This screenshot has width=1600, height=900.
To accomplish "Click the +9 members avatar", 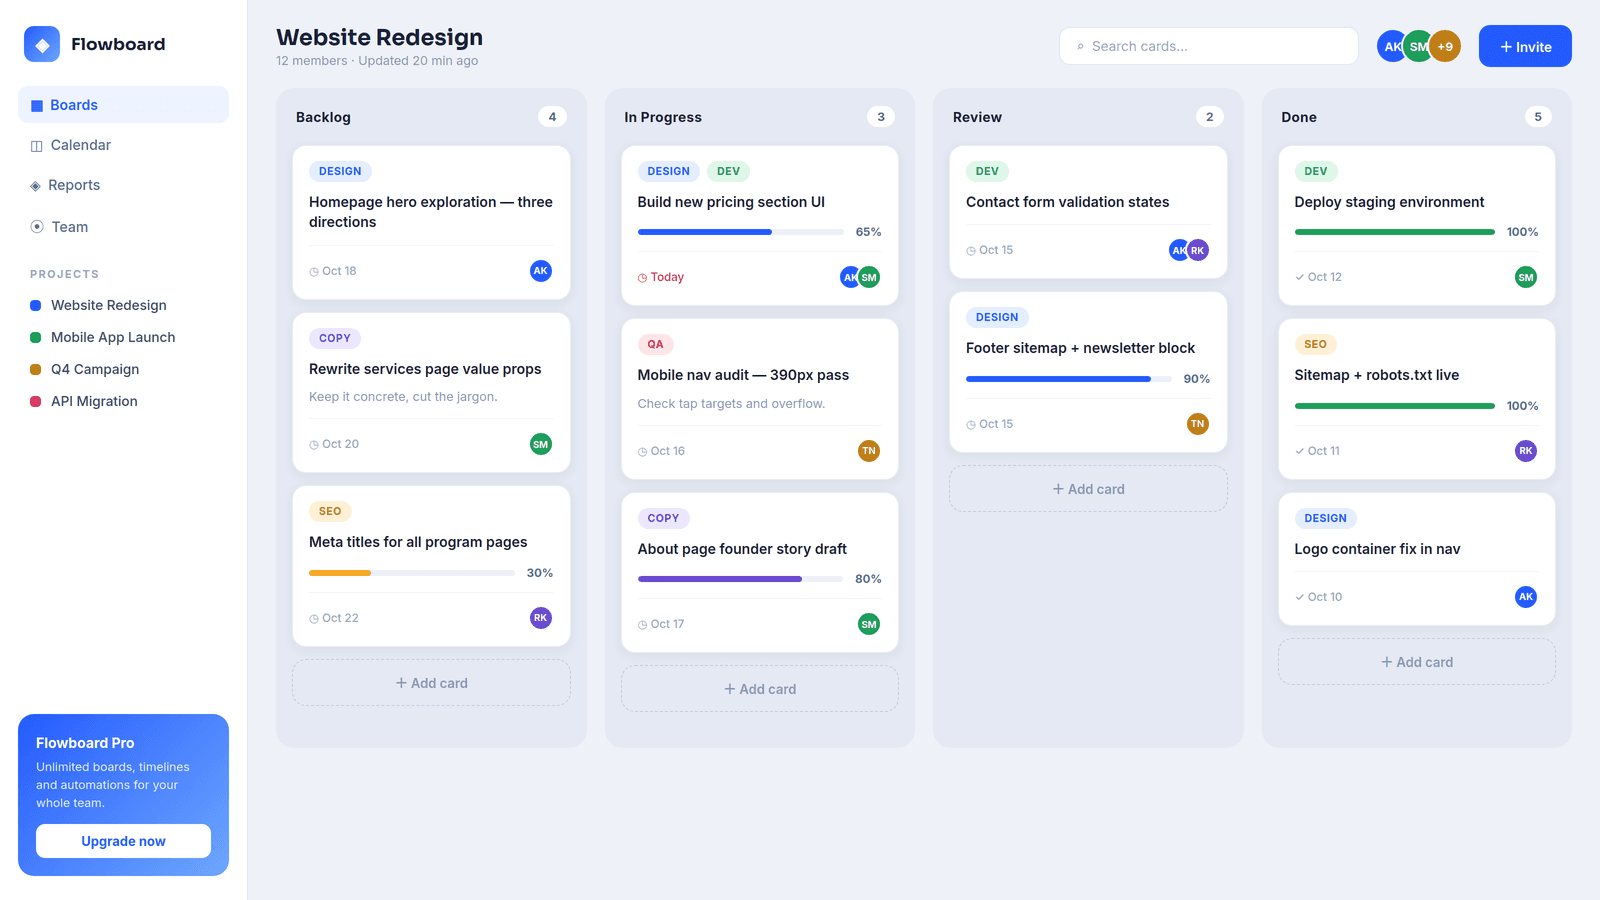I will click(1445, 46).
